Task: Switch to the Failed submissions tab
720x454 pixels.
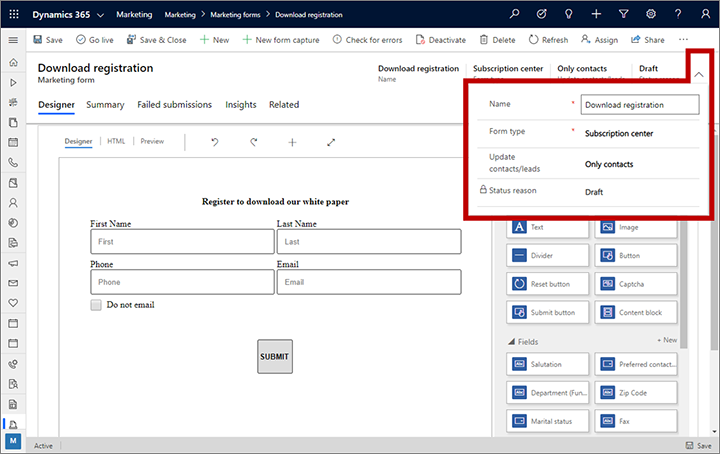Action: tap(174, 104)
